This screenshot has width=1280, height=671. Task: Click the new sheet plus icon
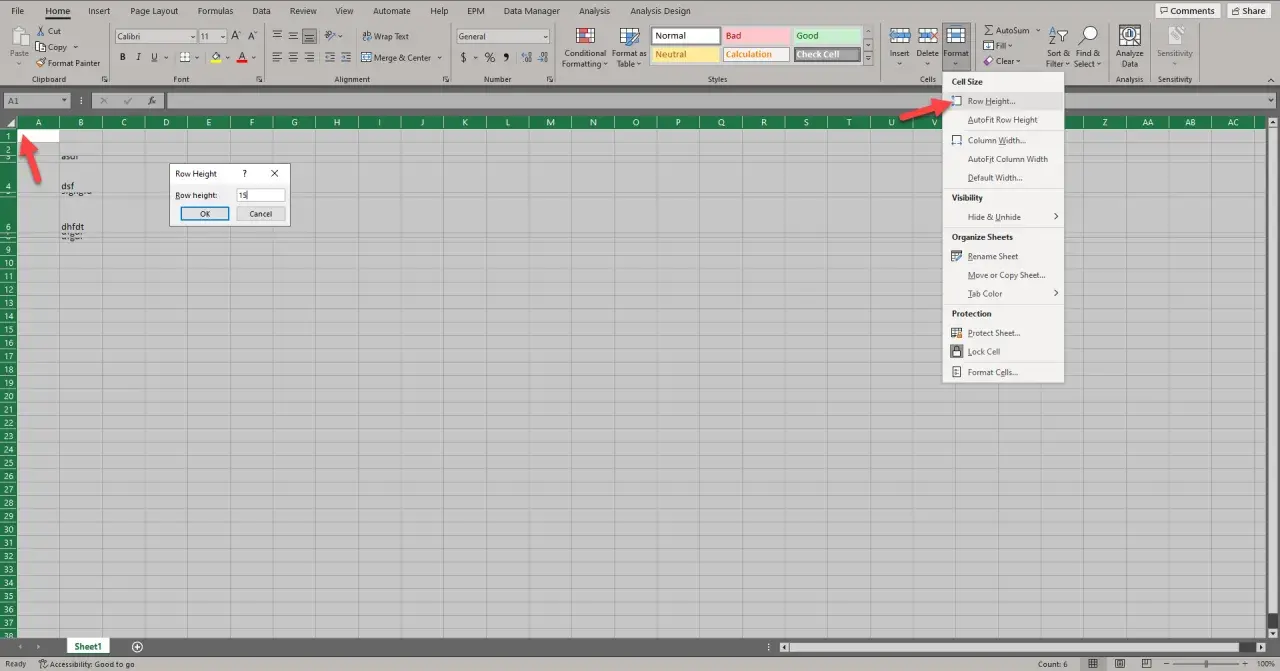[x=137, y=647]
